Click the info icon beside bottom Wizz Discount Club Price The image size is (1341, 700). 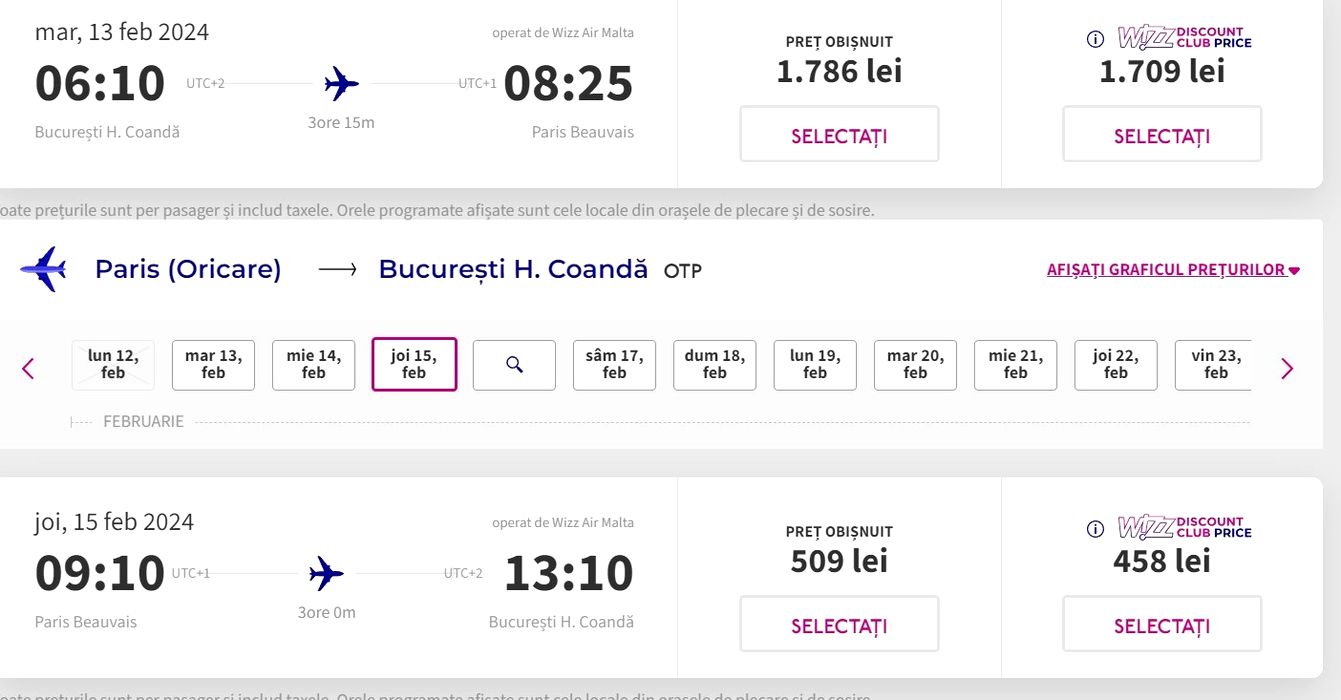pos(1095,529)
